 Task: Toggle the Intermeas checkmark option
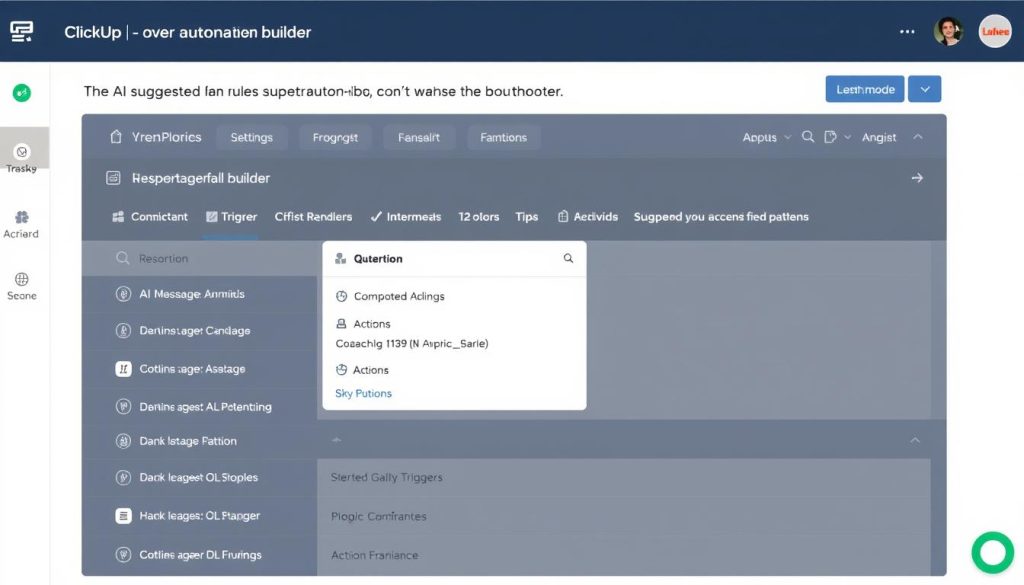376,216
